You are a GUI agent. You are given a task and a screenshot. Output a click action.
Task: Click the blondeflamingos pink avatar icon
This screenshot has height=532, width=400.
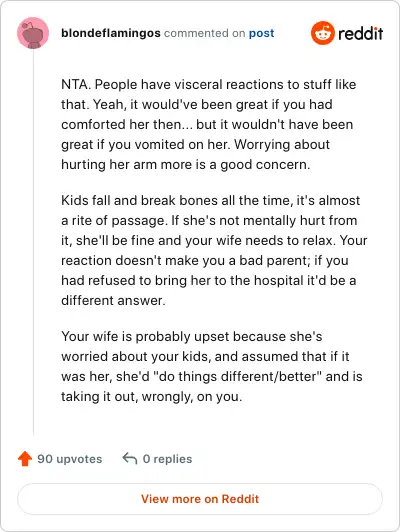pyautogui.click(x=33, y=33)
